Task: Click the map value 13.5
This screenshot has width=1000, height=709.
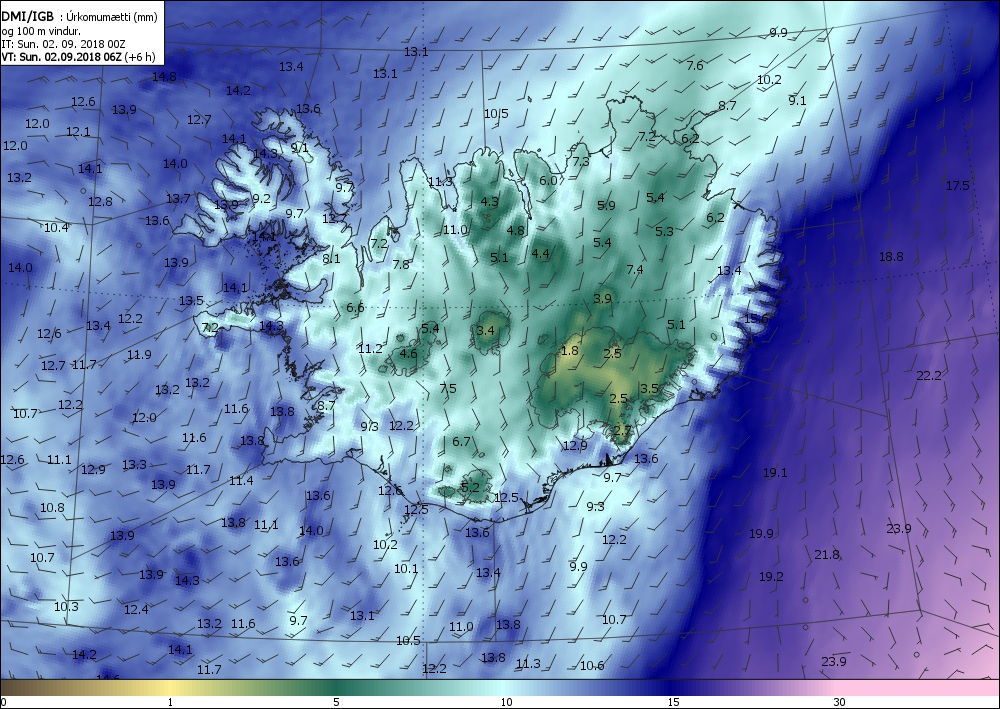Action: pyautogui.click(x=191, y=300)
